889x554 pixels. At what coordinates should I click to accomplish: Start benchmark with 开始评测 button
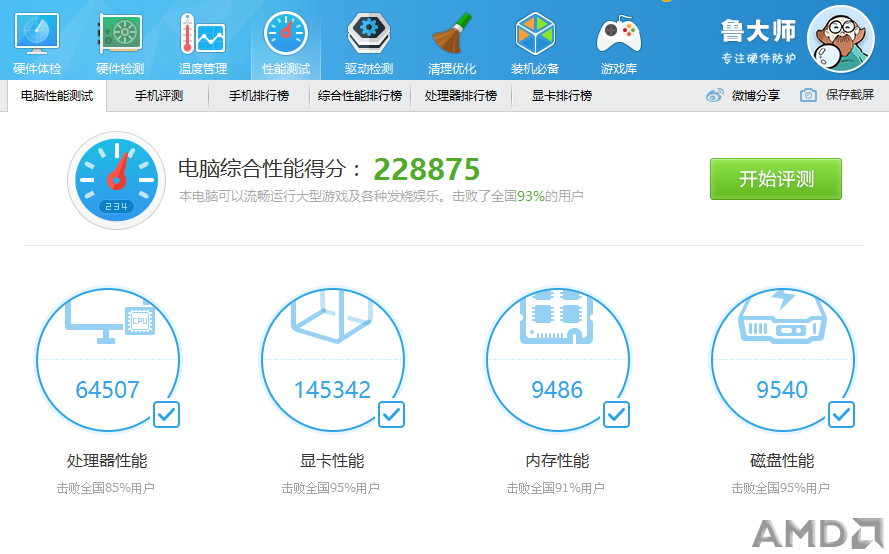point(776,179)
